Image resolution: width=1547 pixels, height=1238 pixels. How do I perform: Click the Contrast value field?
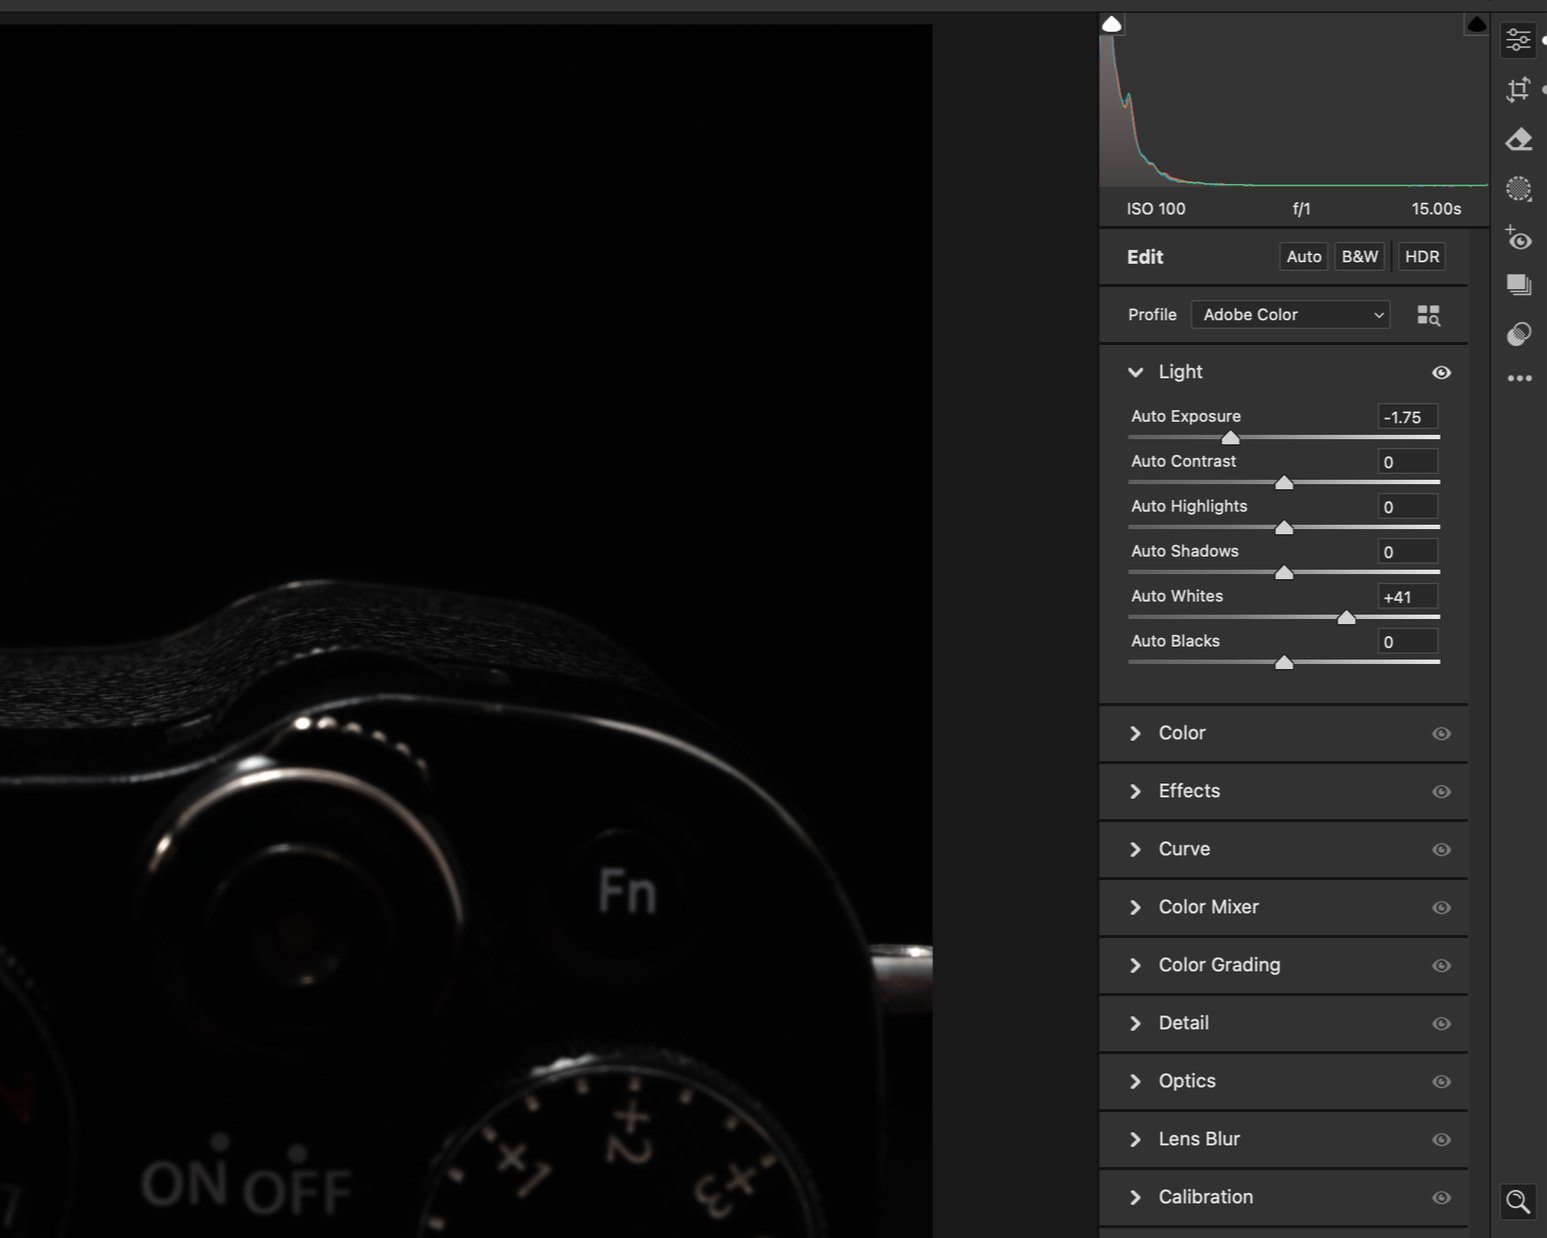click(x=1407, y=462)
